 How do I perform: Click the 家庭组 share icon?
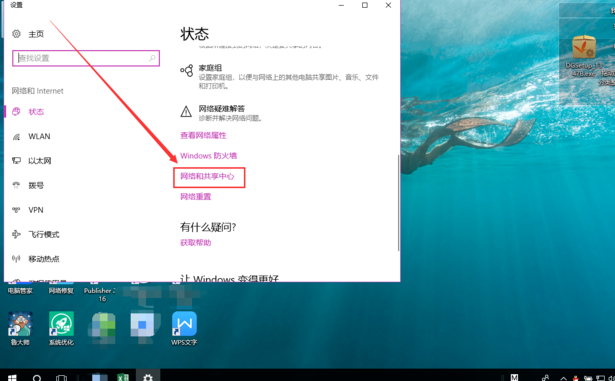(187, 70)
